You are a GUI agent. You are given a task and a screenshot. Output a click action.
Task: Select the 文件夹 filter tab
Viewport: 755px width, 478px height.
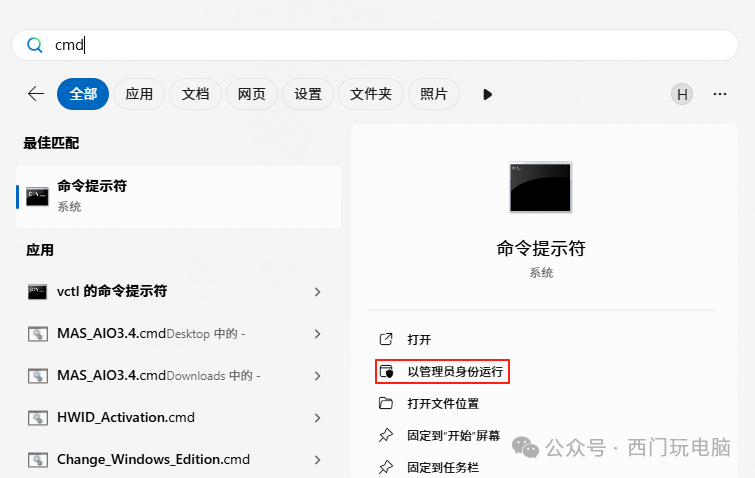click(x=370, y=94)
